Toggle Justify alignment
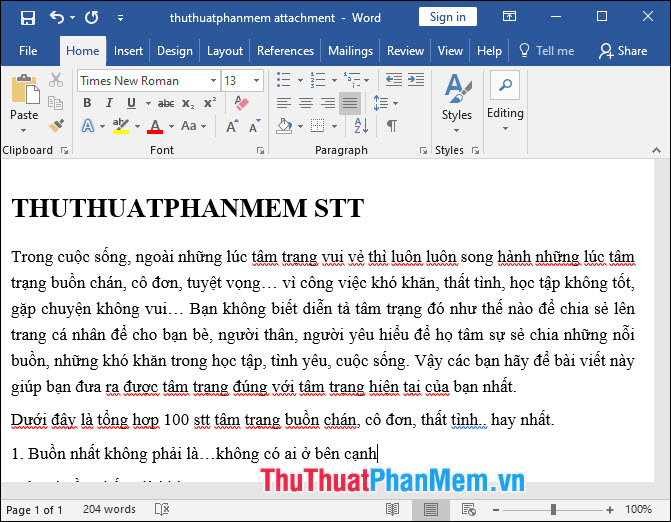671x522 pixels. point(350,103)
